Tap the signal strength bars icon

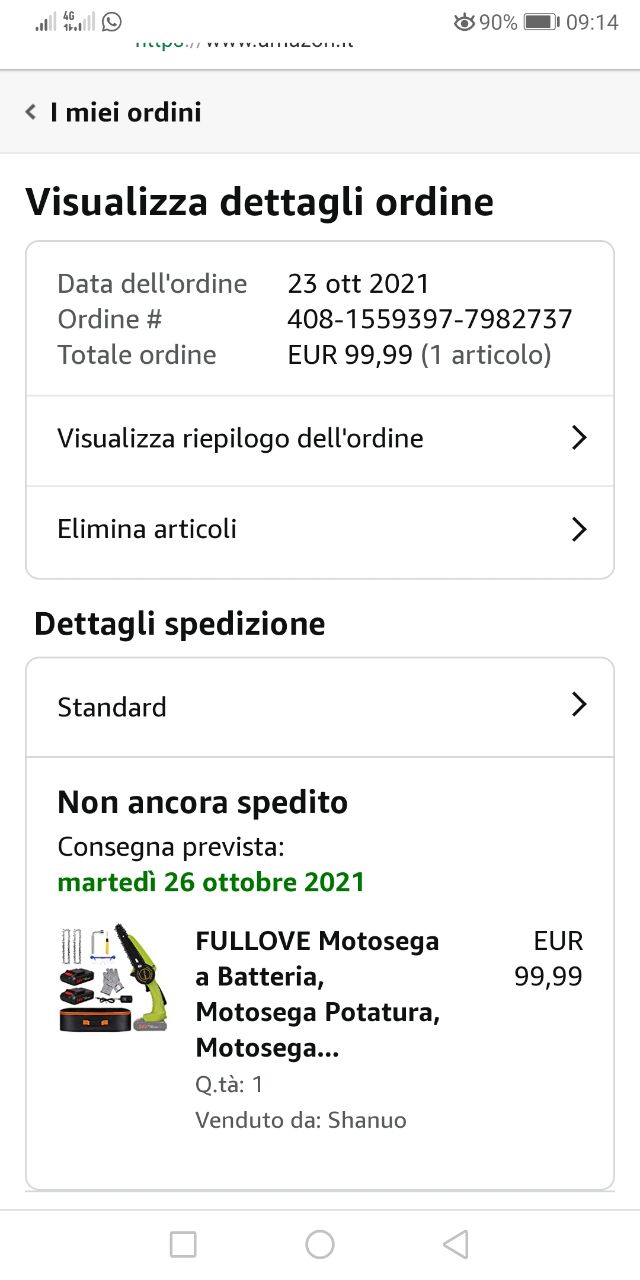[46, 22]
